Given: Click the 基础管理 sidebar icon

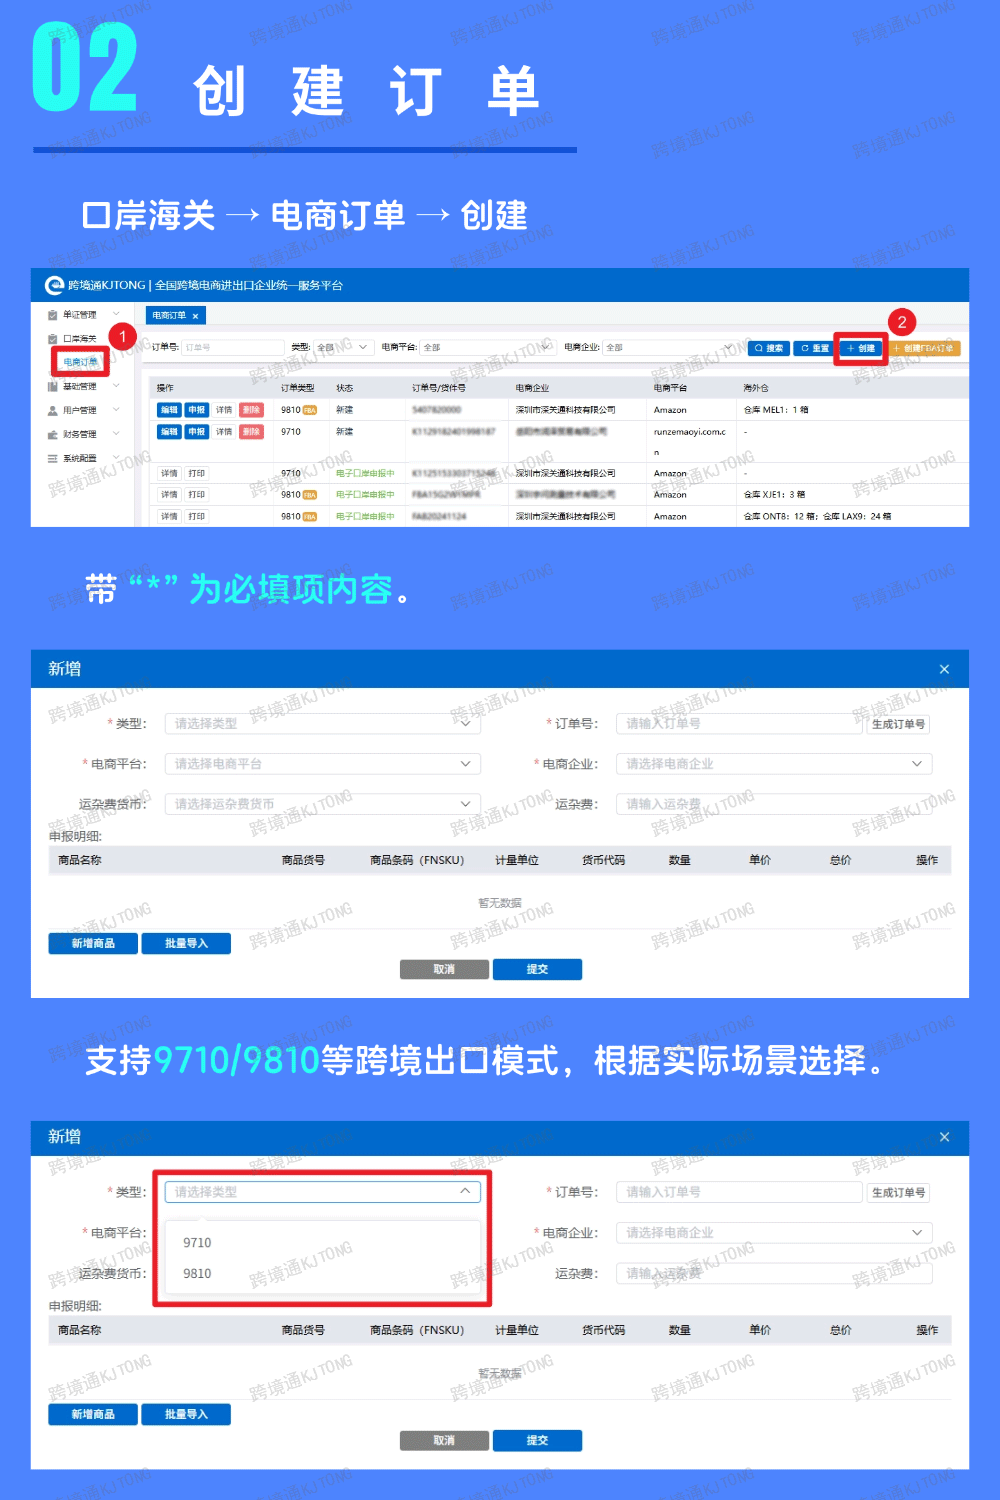Looking at the screenshot, I should (x=52, y=386).
